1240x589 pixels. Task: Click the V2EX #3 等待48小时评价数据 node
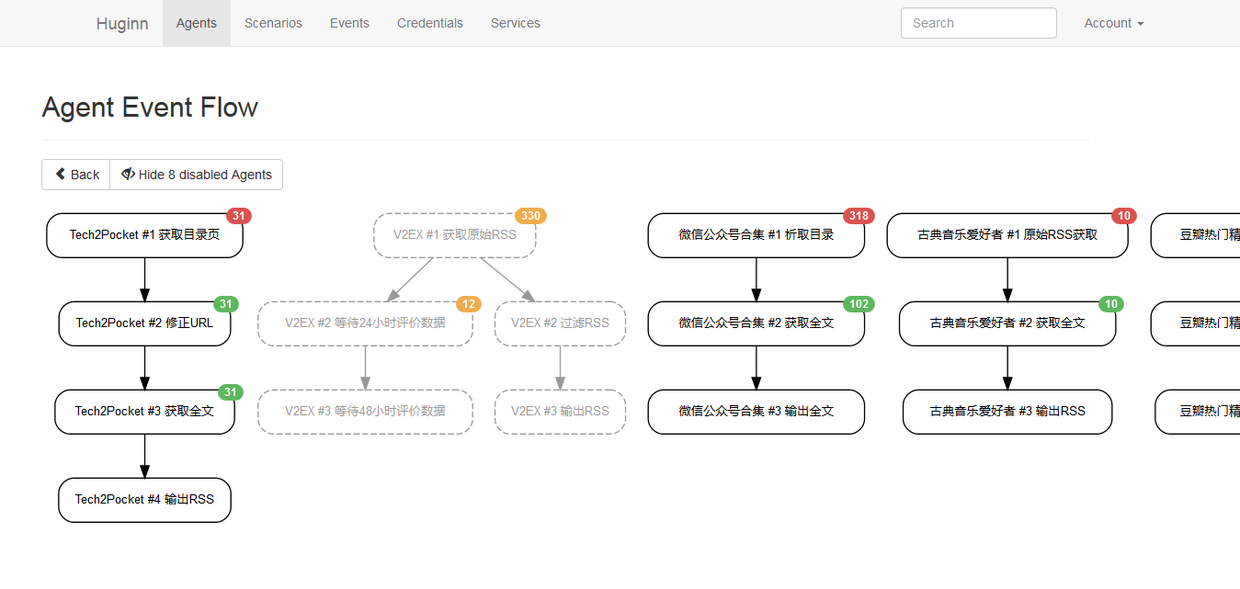click(x=365, y=411)
